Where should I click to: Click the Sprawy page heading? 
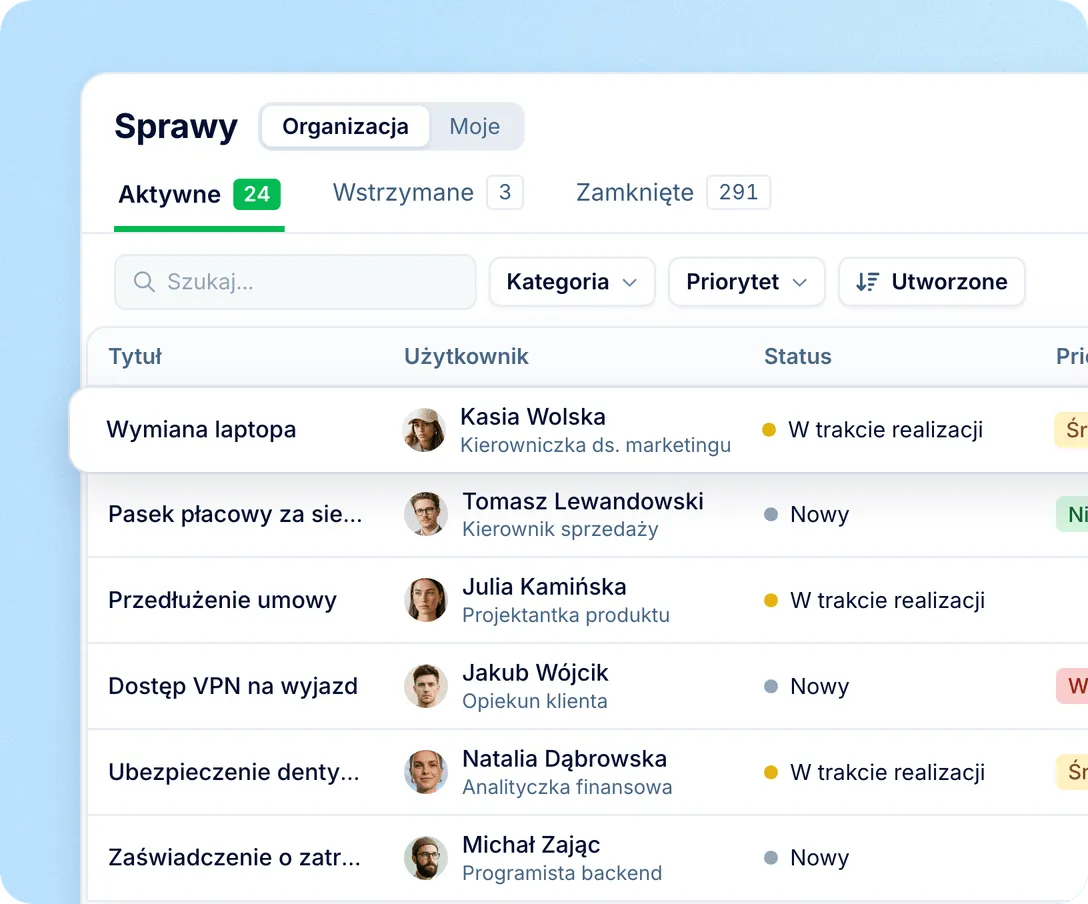point(176,127)
